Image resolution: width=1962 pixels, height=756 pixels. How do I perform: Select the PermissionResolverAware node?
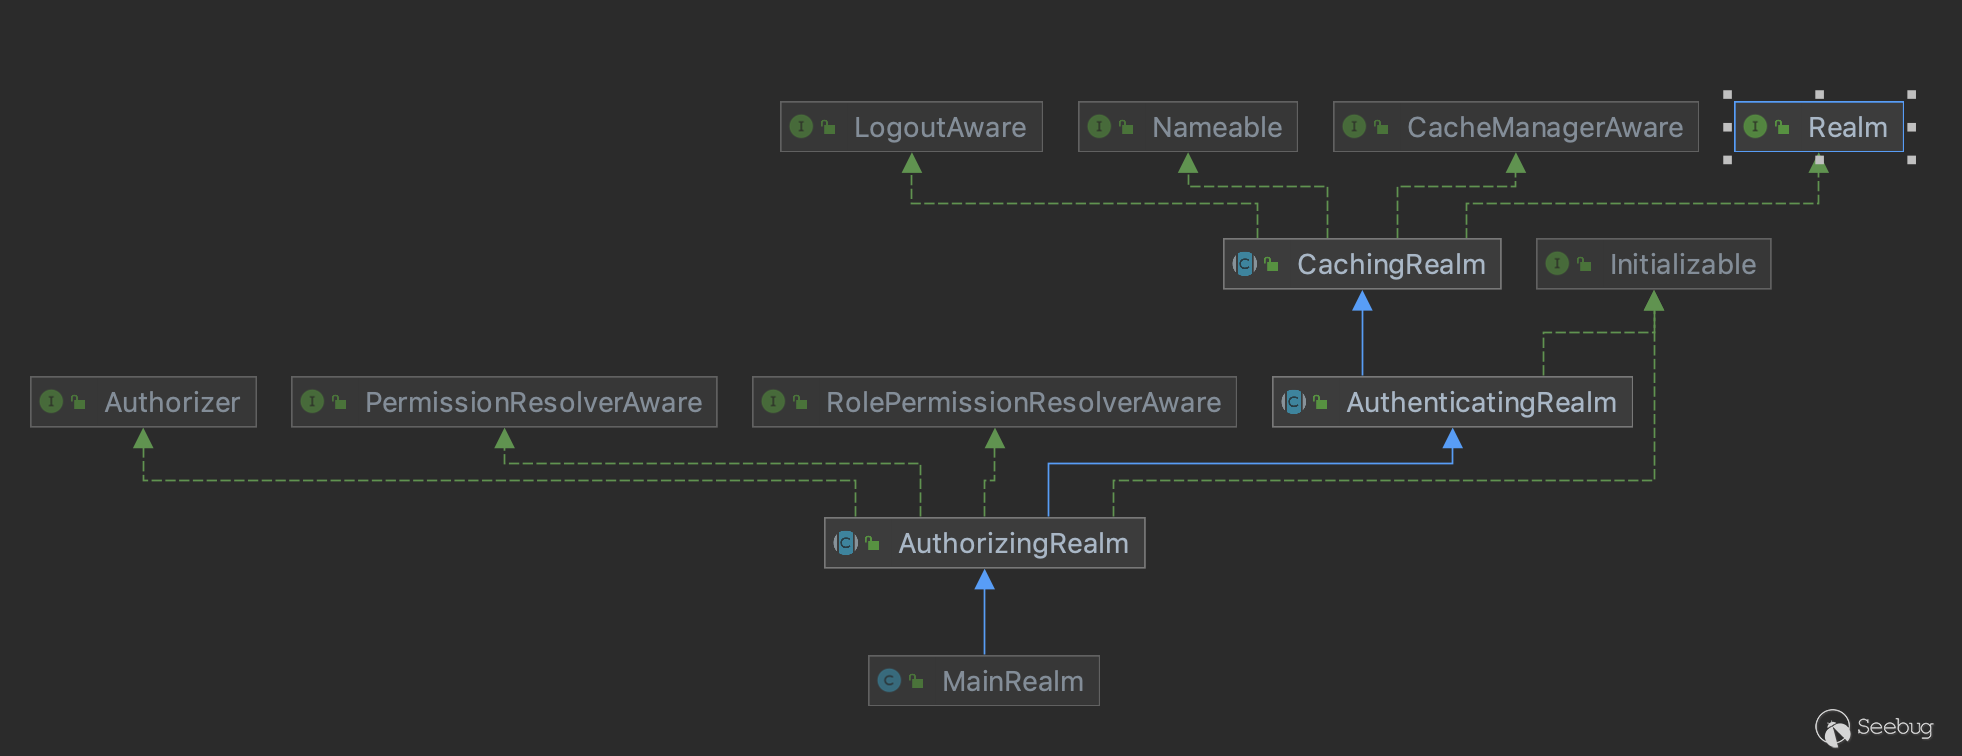pos(533,402)
